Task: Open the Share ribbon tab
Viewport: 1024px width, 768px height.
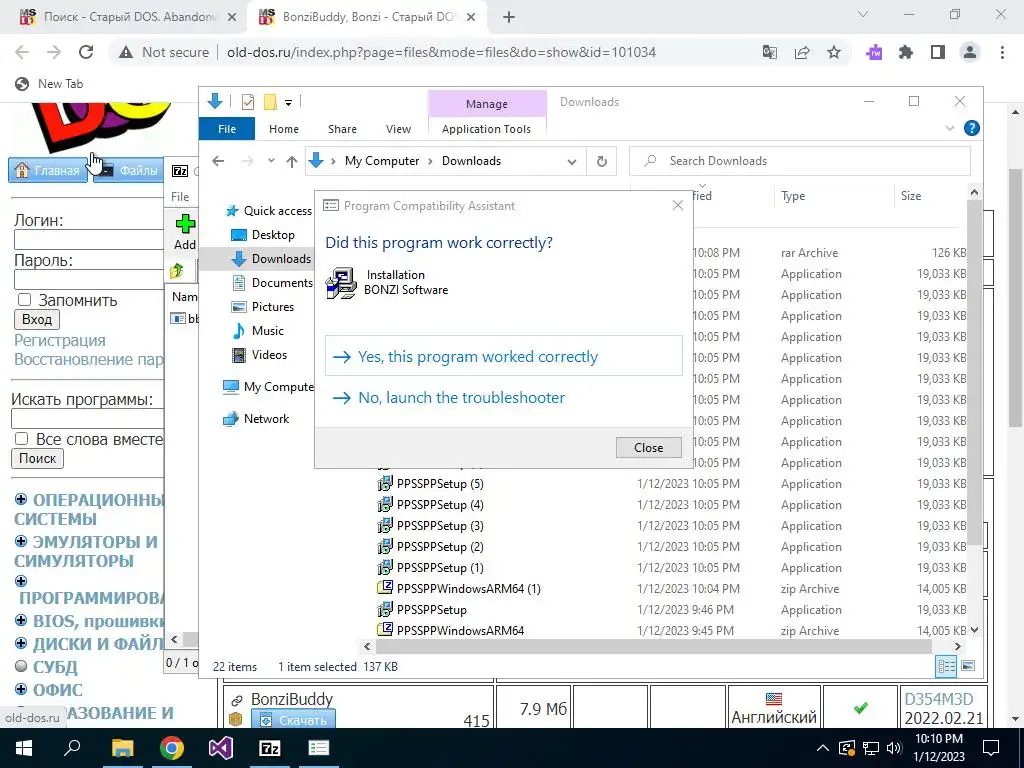Action: pos(342,129)
